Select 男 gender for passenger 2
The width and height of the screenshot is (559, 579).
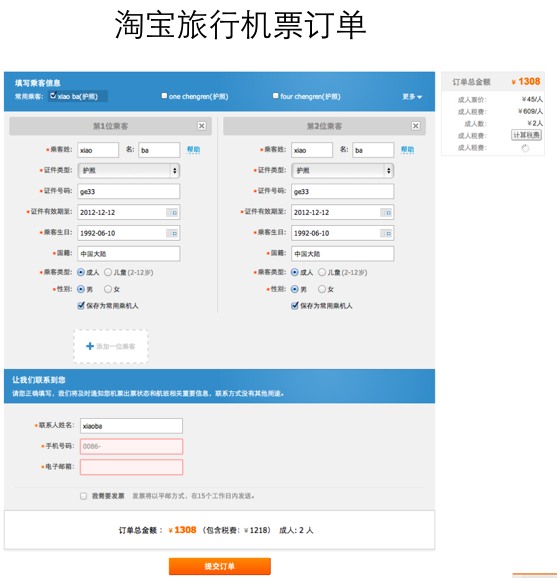click(295, 289)
